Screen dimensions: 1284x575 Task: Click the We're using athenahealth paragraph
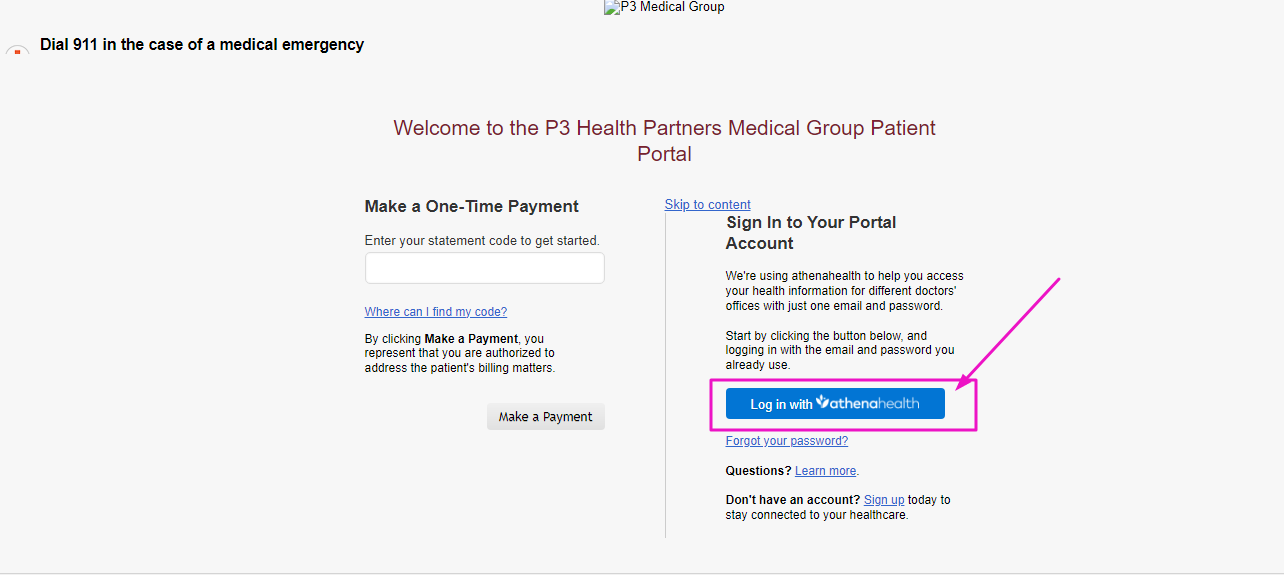pos(845,291)
